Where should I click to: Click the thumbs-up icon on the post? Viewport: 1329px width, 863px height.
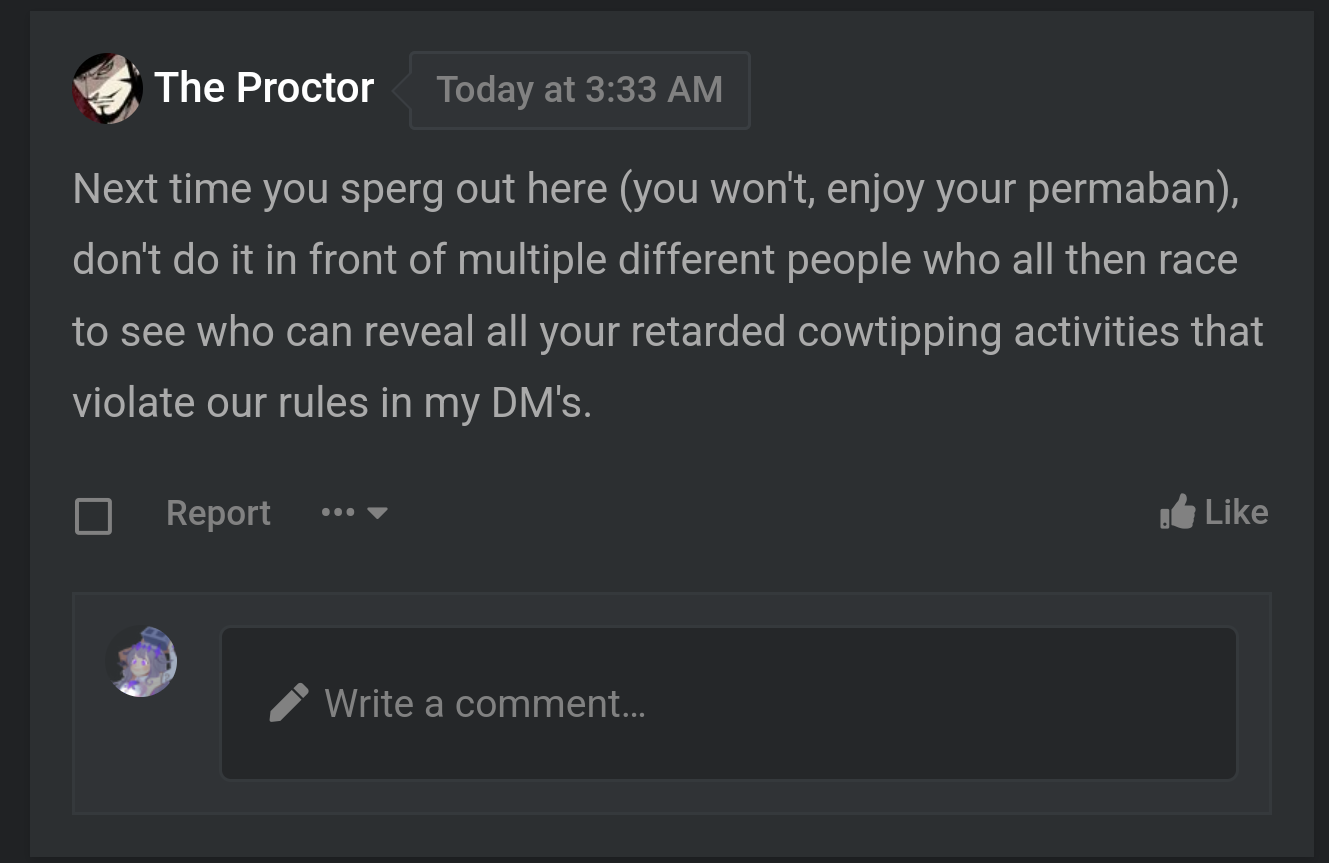click(x=1177, y=512)
